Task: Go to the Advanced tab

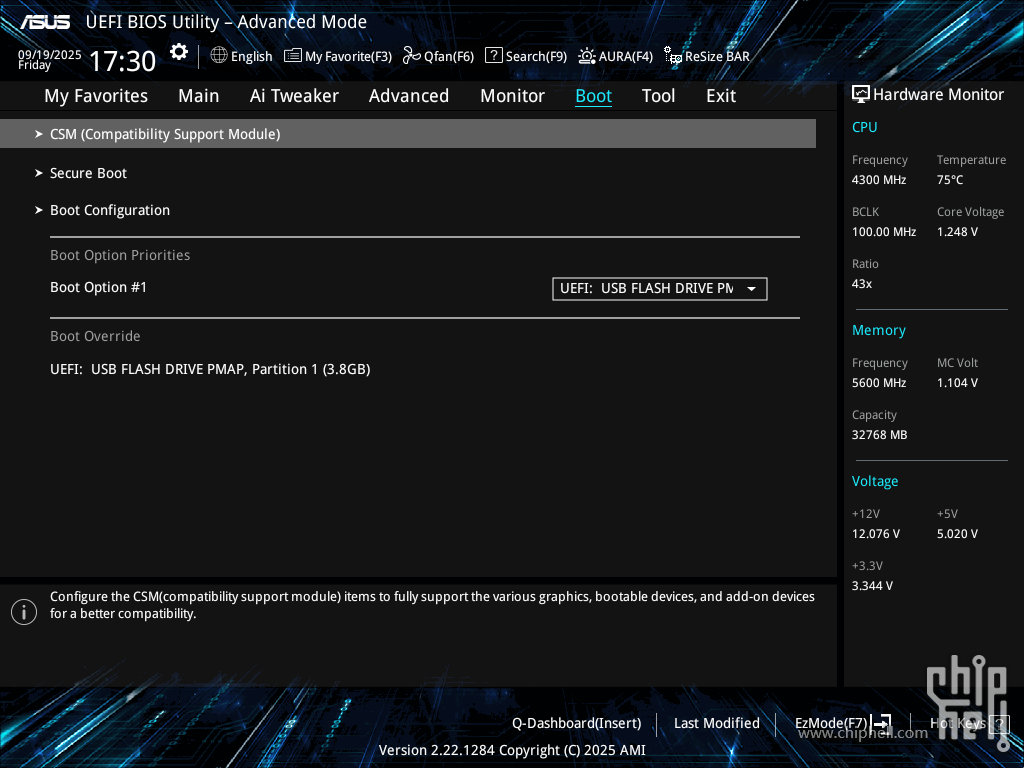Action: (409, 96)
